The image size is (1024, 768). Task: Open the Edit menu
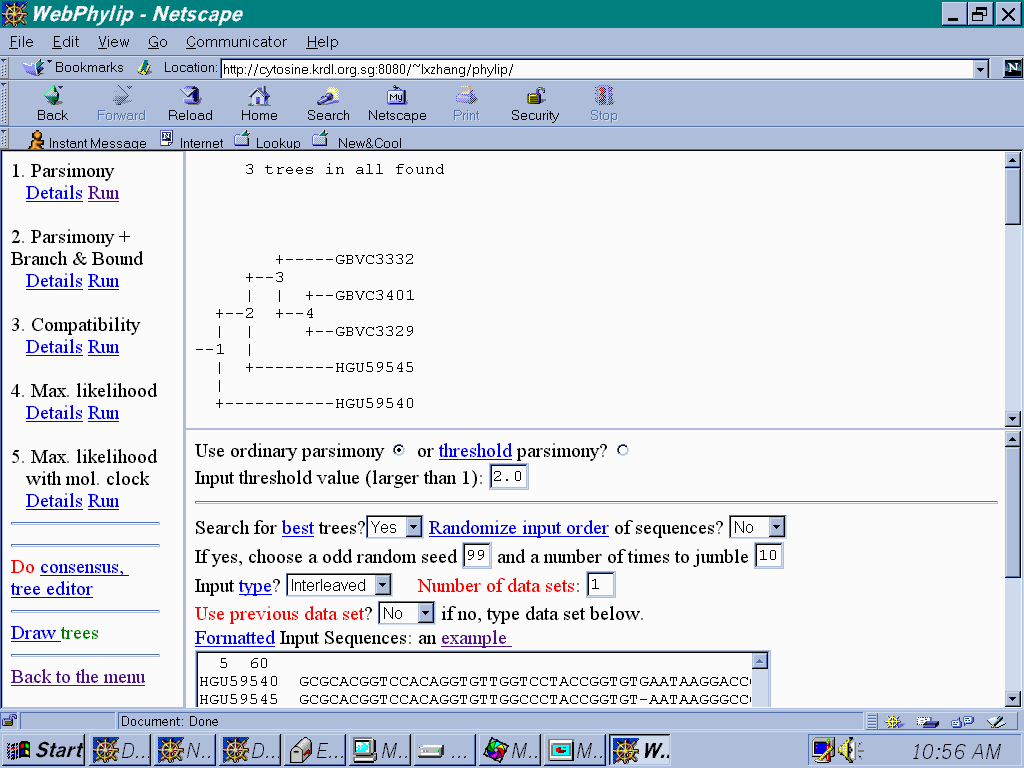point(65,42)
